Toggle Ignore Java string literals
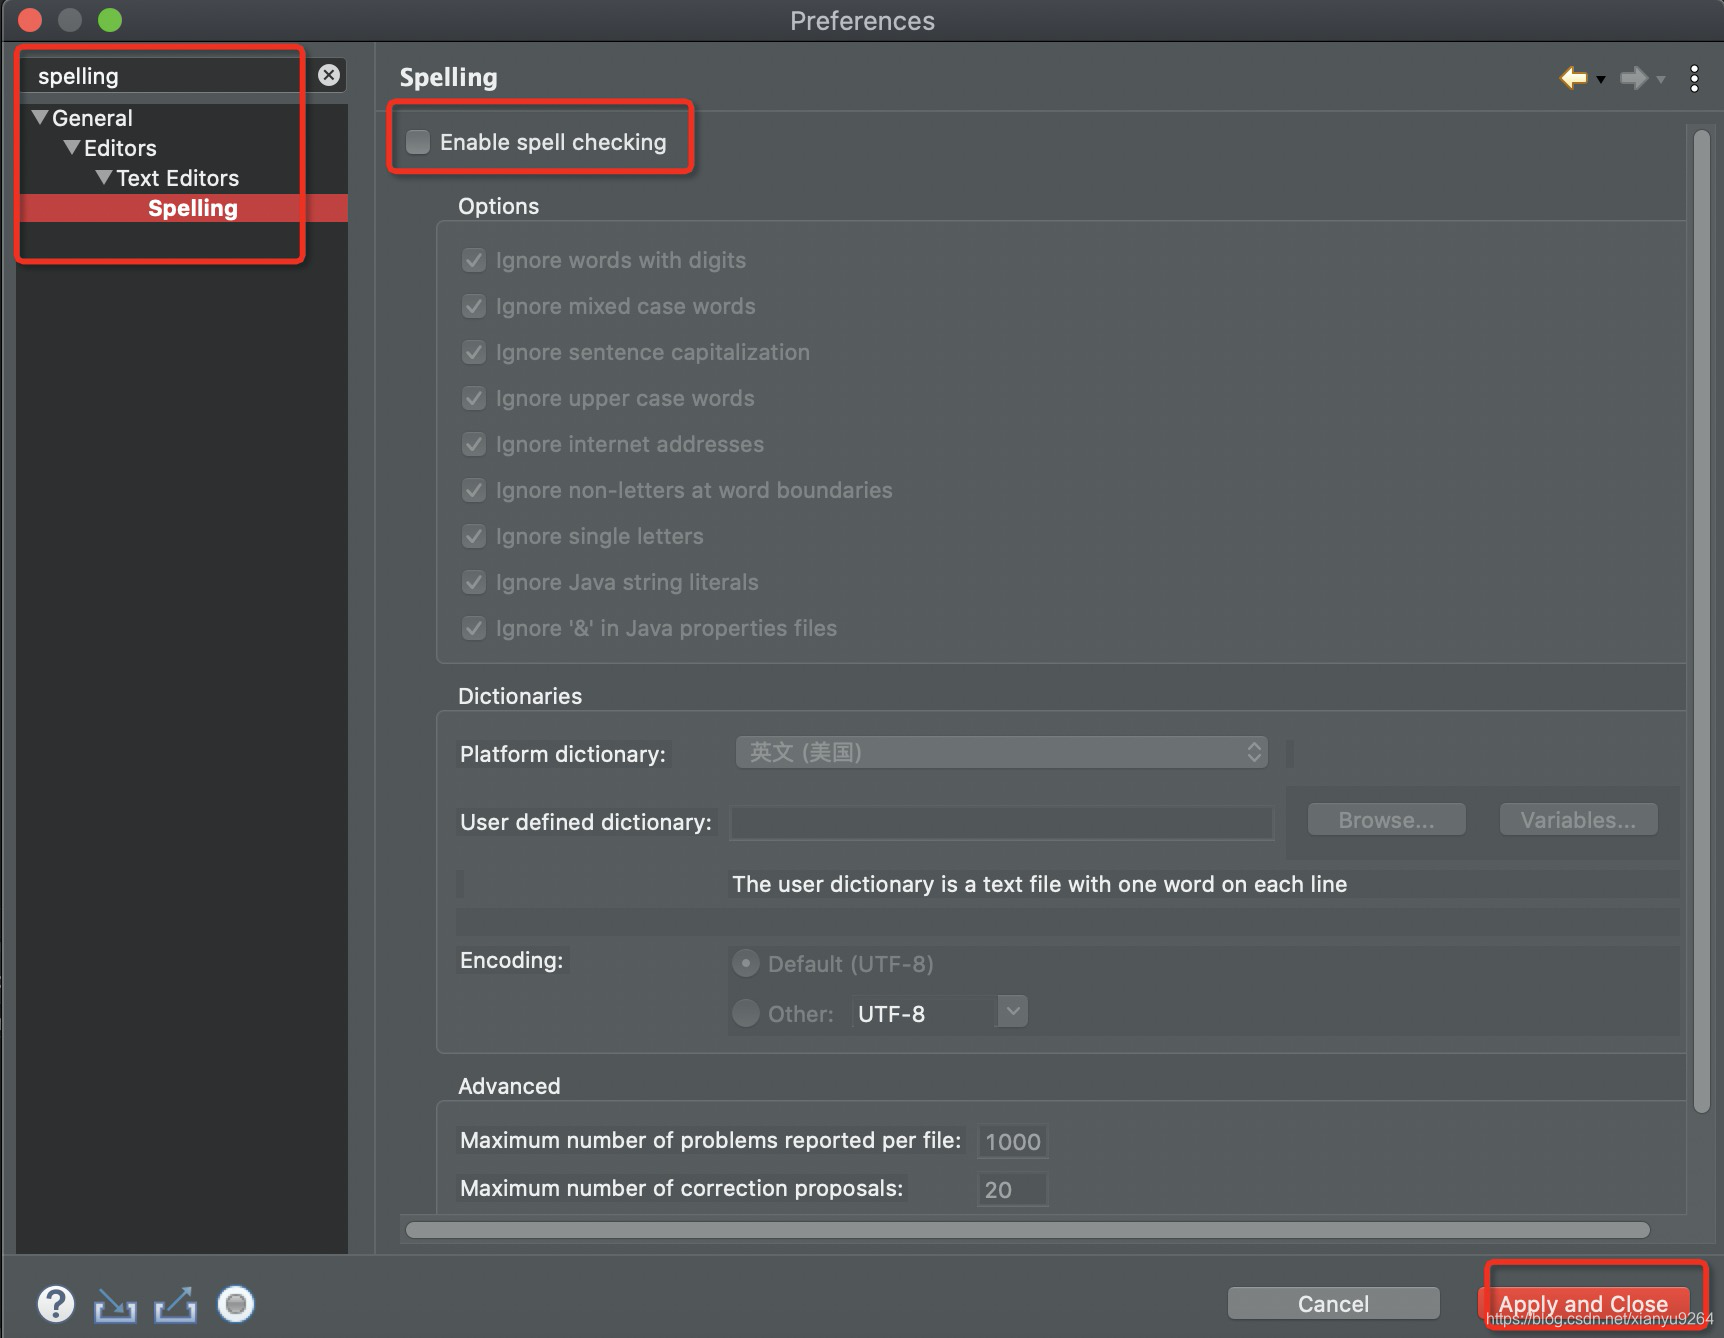Viewport: 1724px width, 1338px height. (474, 582)
